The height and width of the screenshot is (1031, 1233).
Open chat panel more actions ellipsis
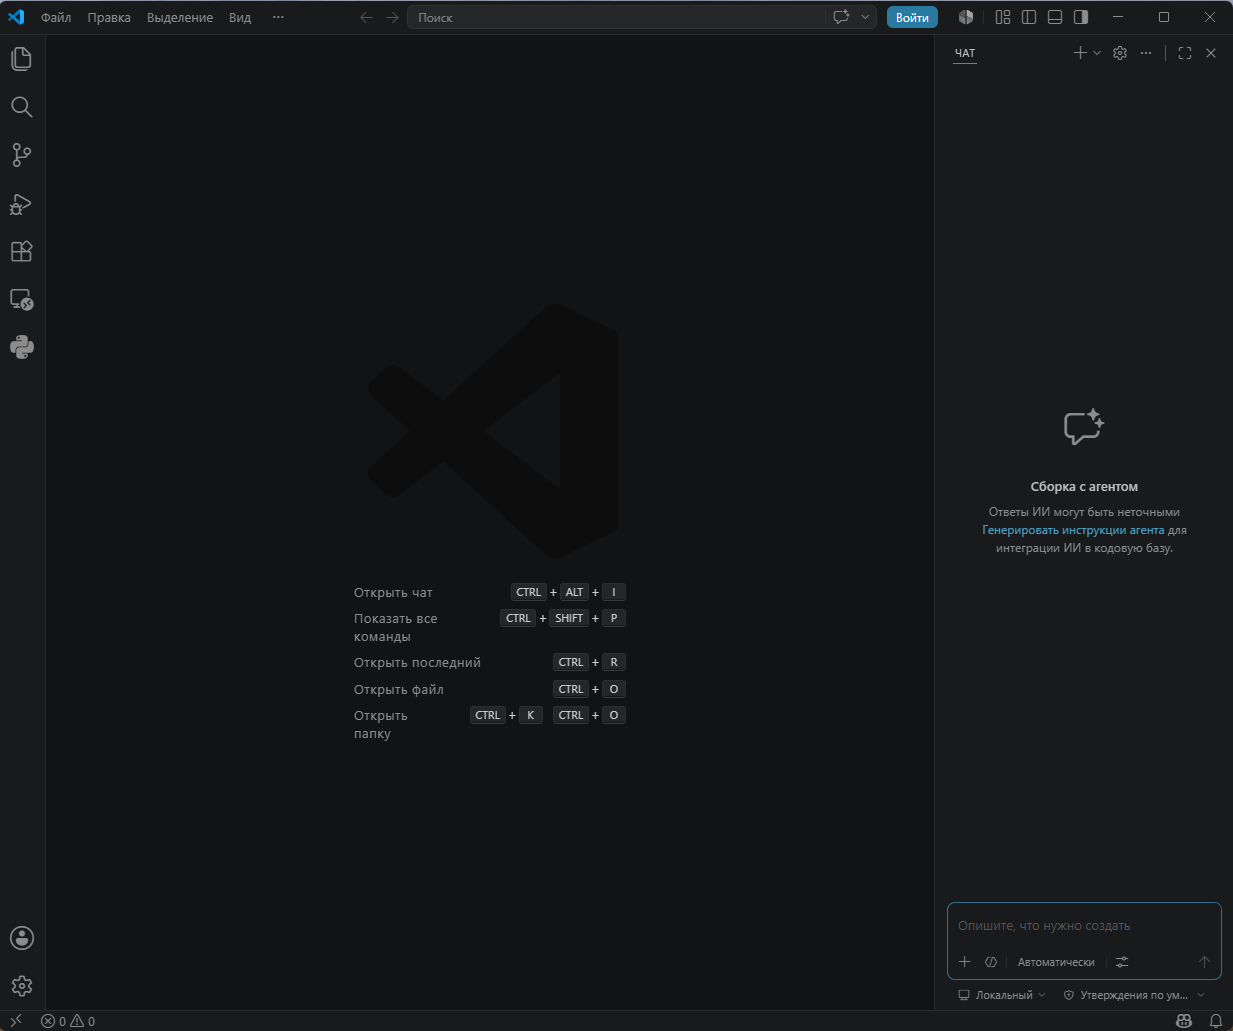[1146, 53]
